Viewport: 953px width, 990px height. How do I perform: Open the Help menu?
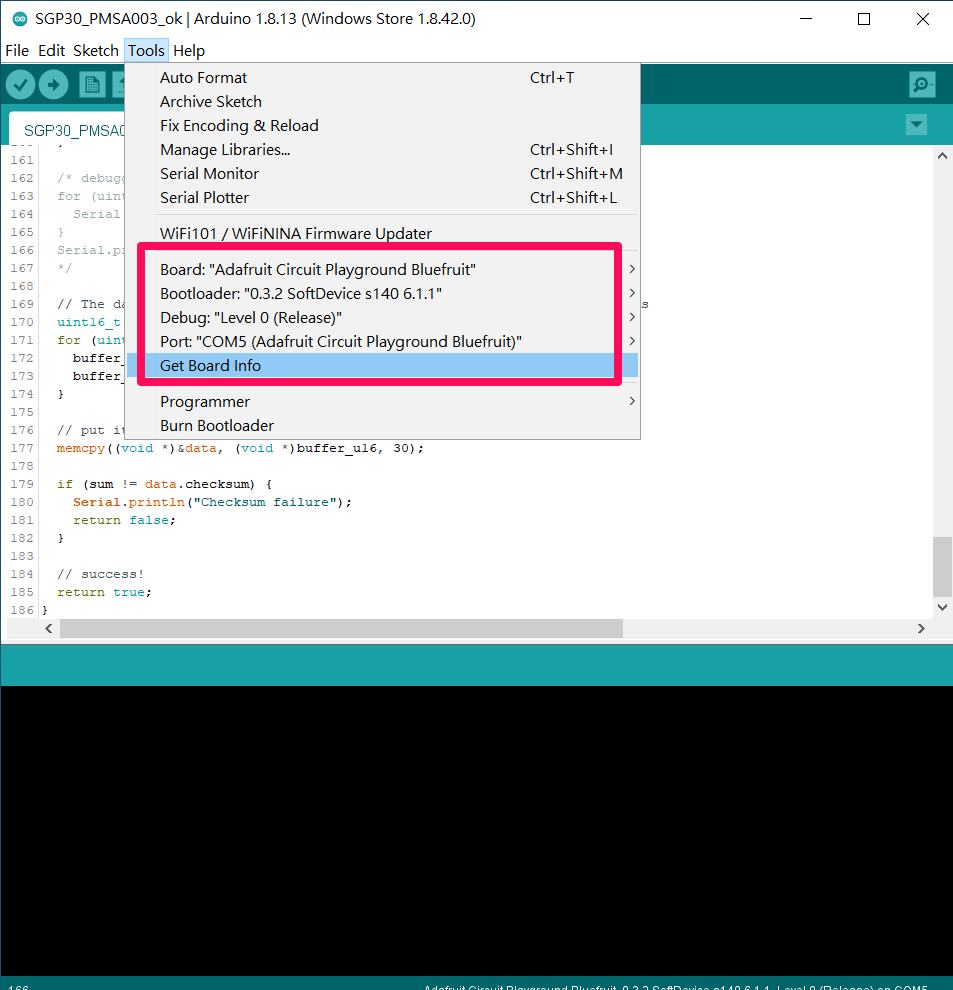click(189, 51)
